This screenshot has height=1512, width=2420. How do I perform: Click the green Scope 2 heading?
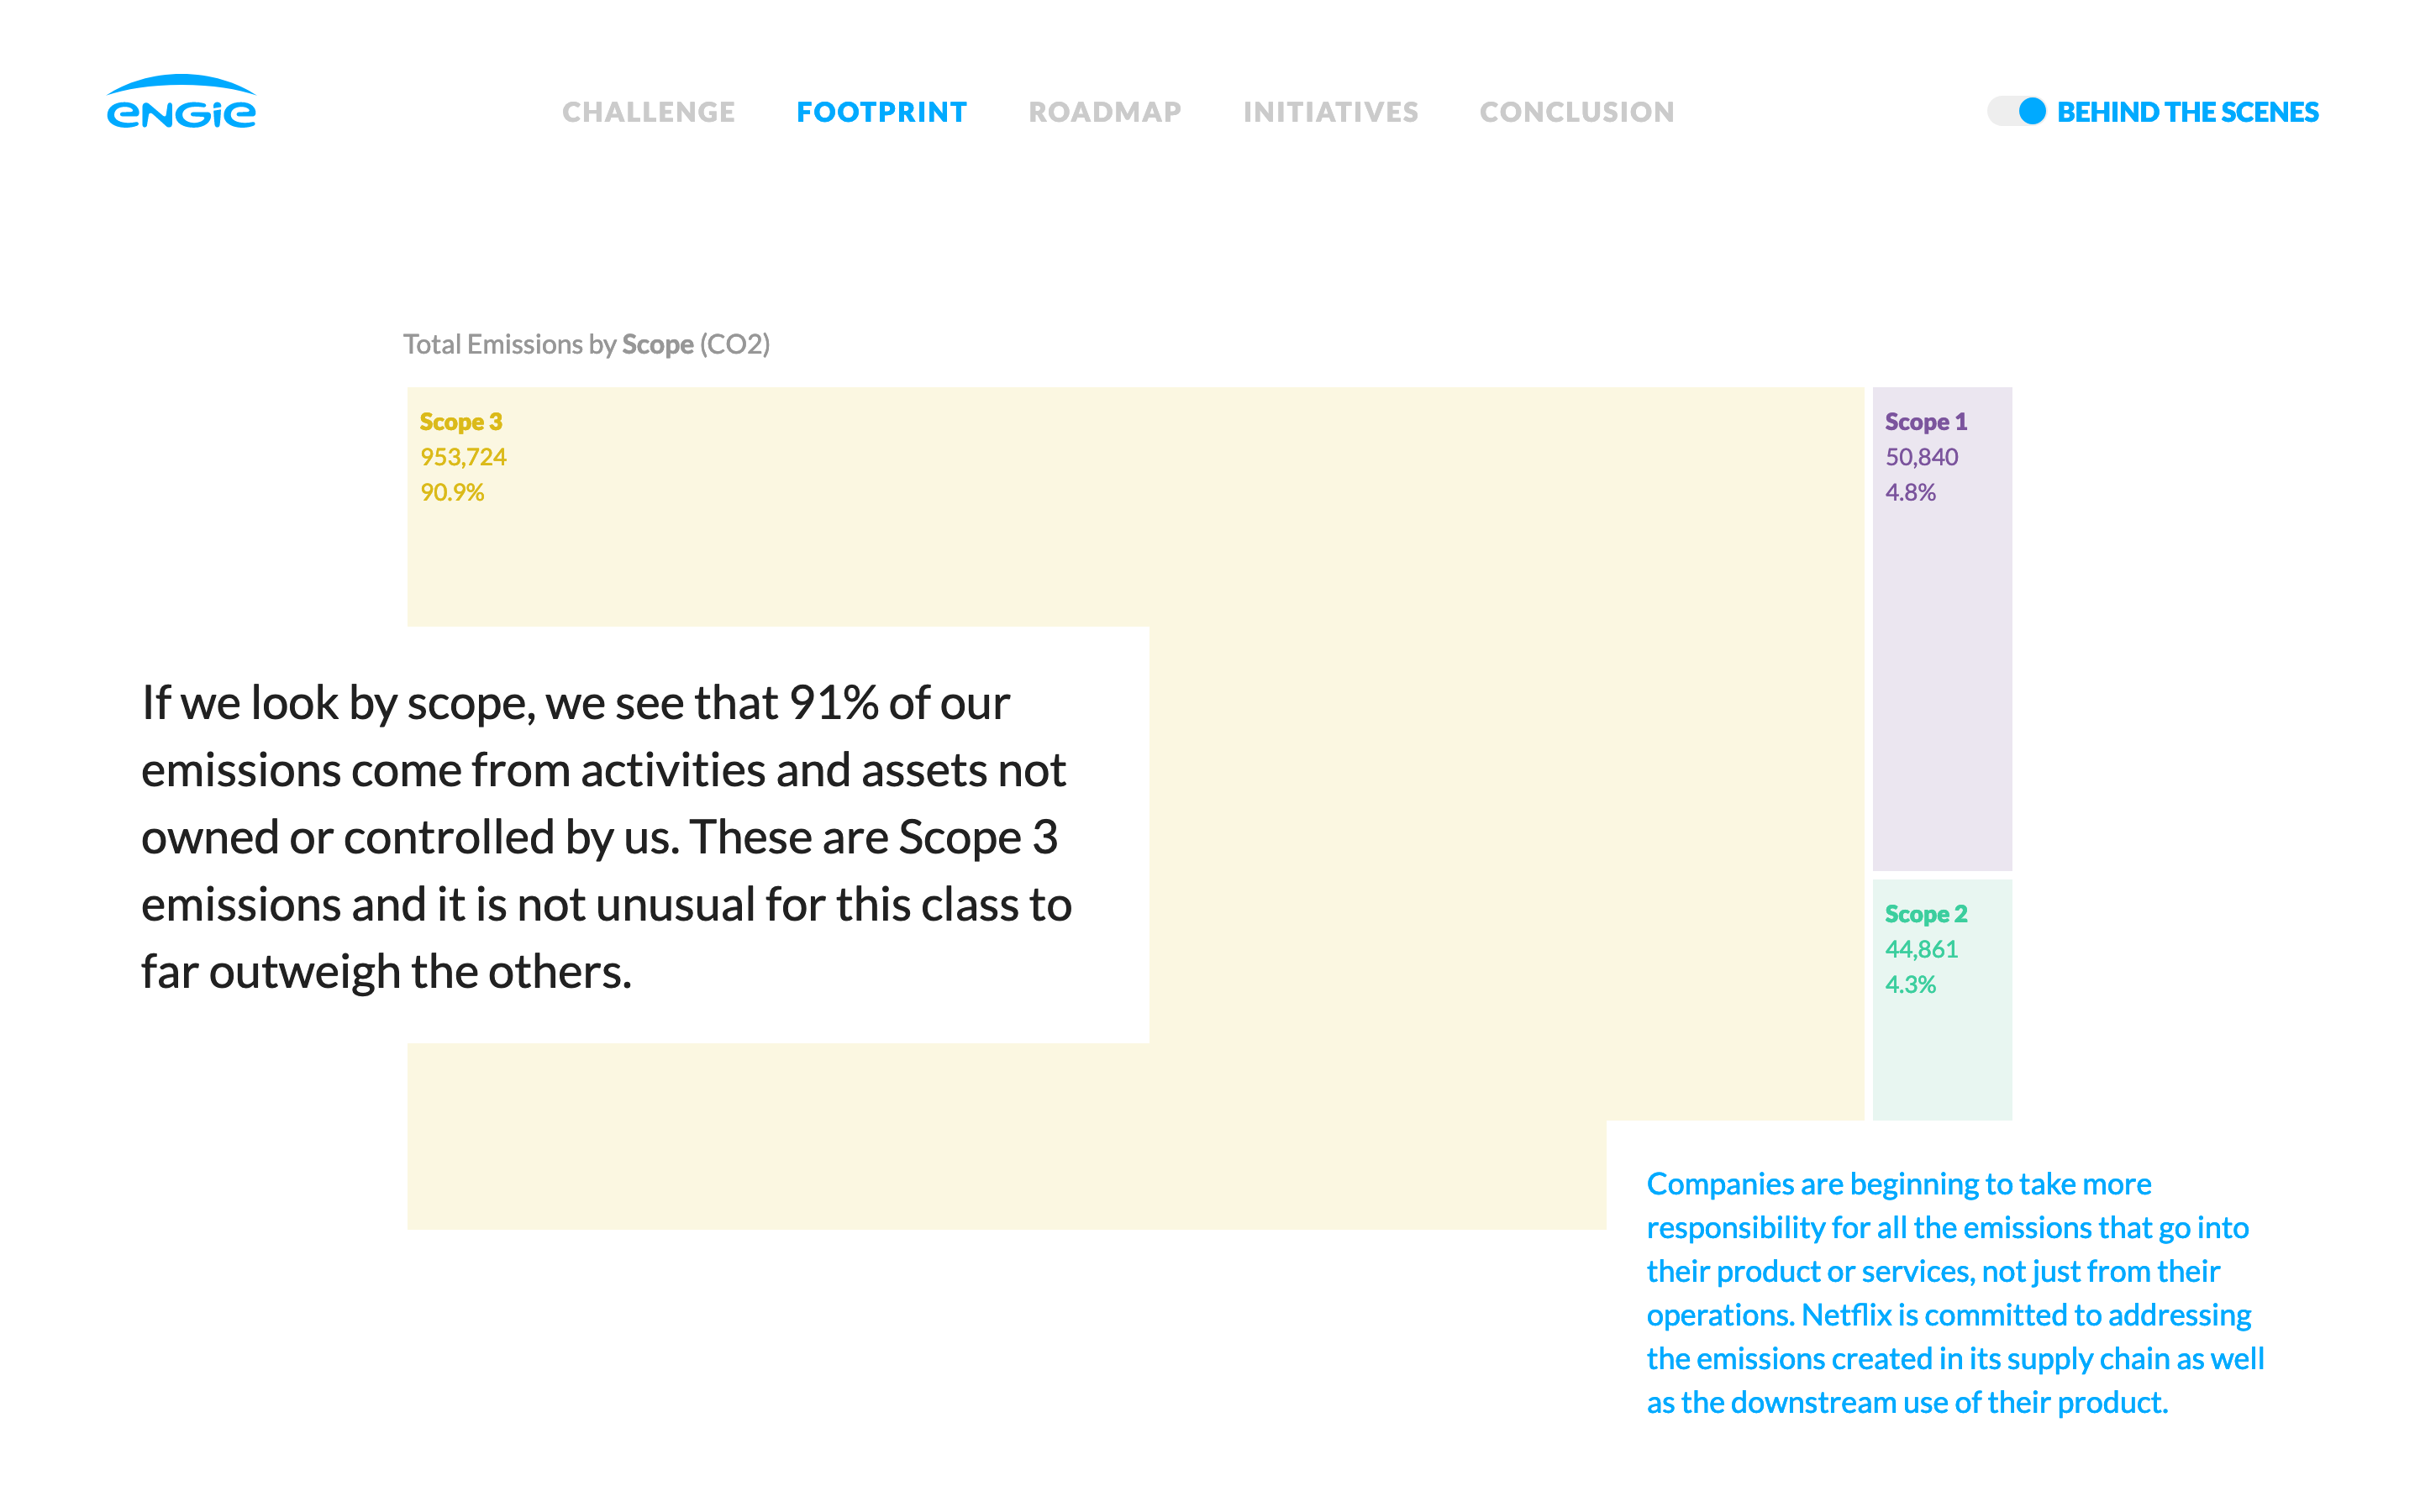1925,914
